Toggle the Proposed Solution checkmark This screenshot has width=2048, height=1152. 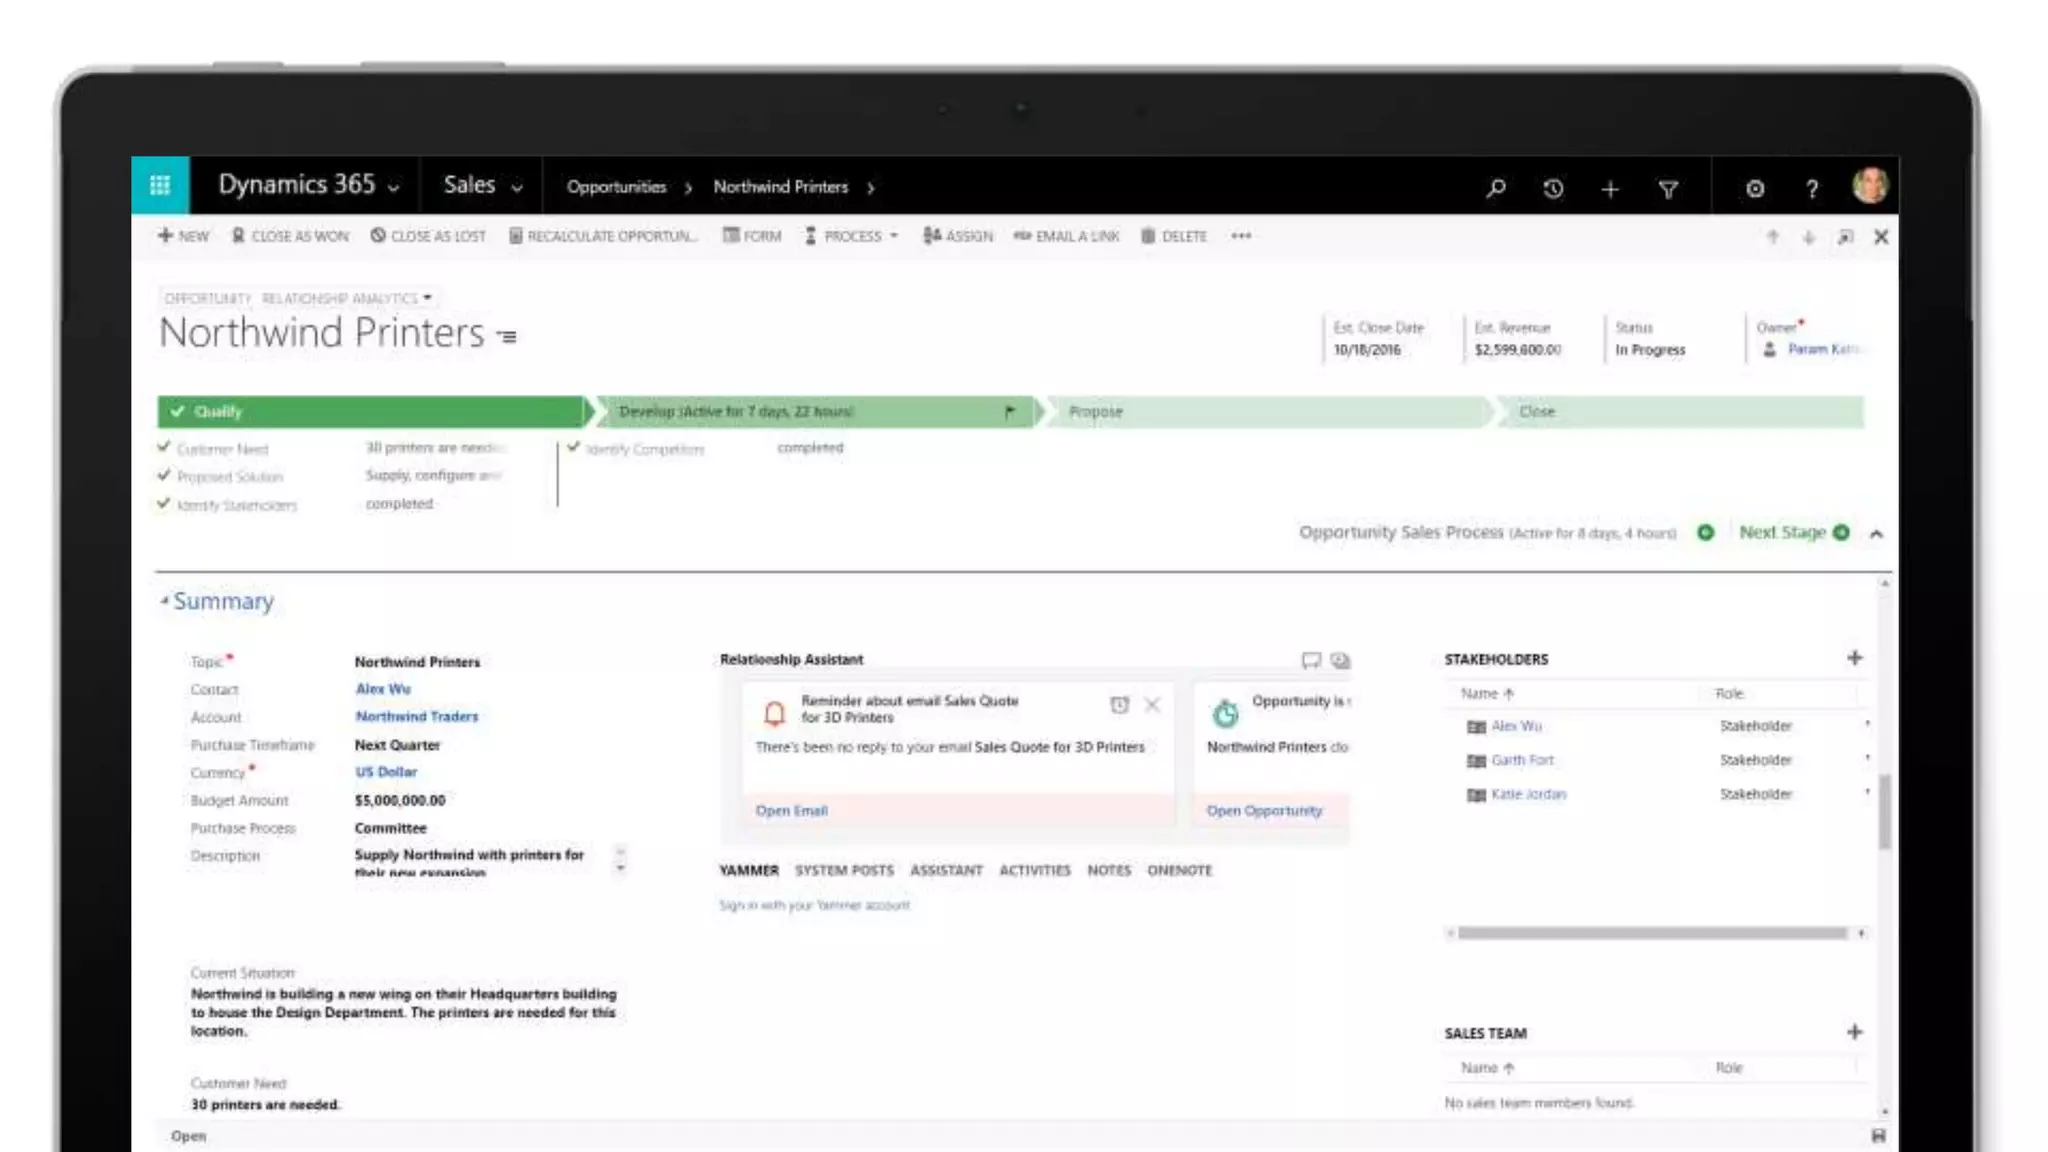pos(164,475)
